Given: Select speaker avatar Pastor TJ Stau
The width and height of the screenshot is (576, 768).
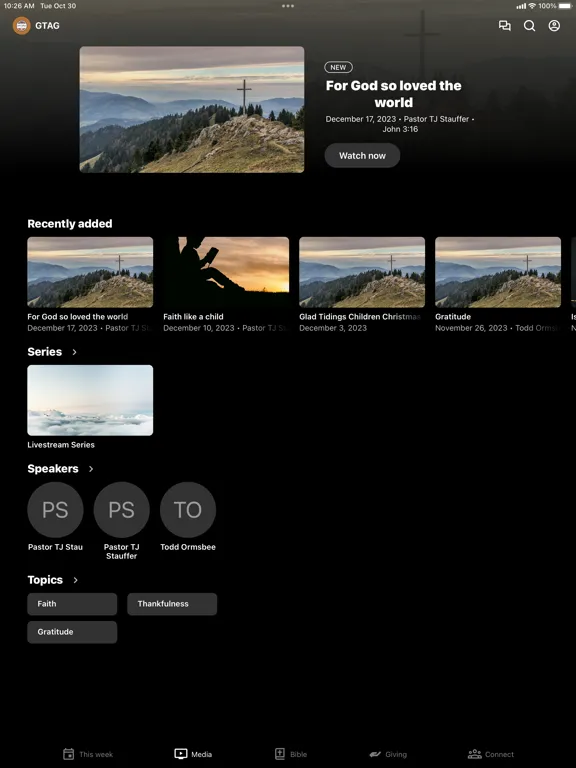Looking at the screenshot, I should click(55, 510).
